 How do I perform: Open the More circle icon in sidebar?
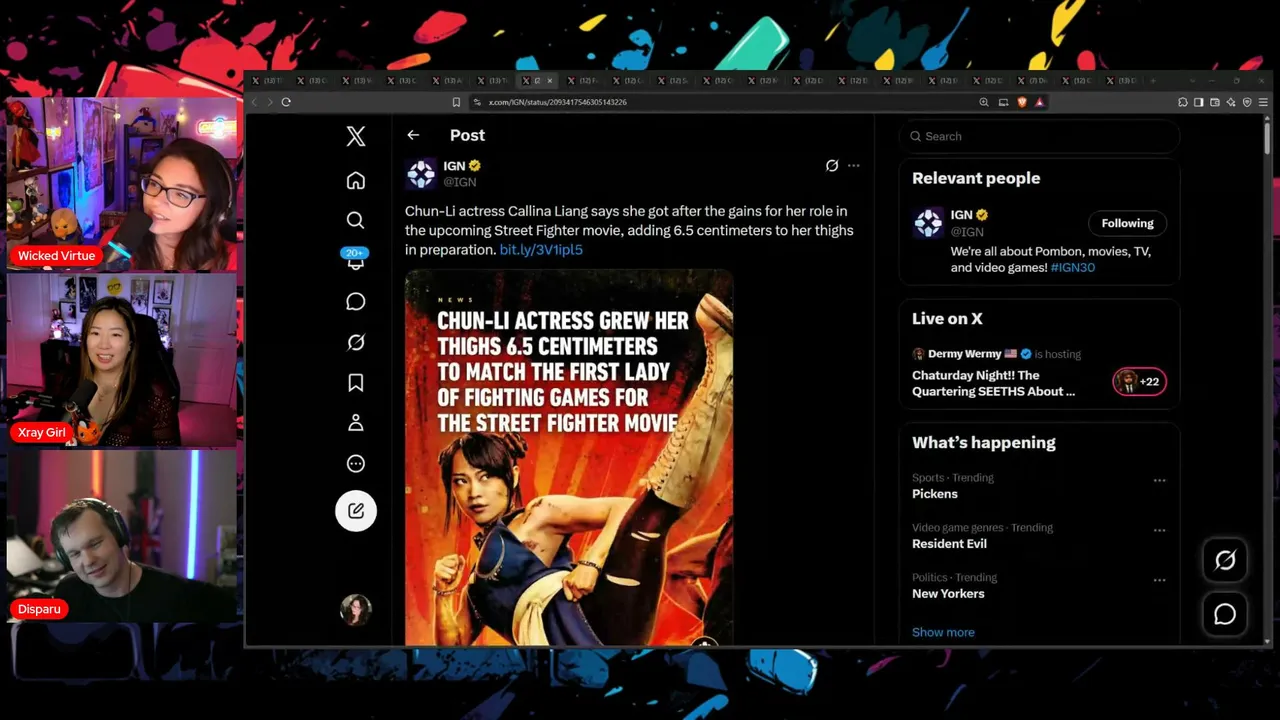tap(356, 464)
